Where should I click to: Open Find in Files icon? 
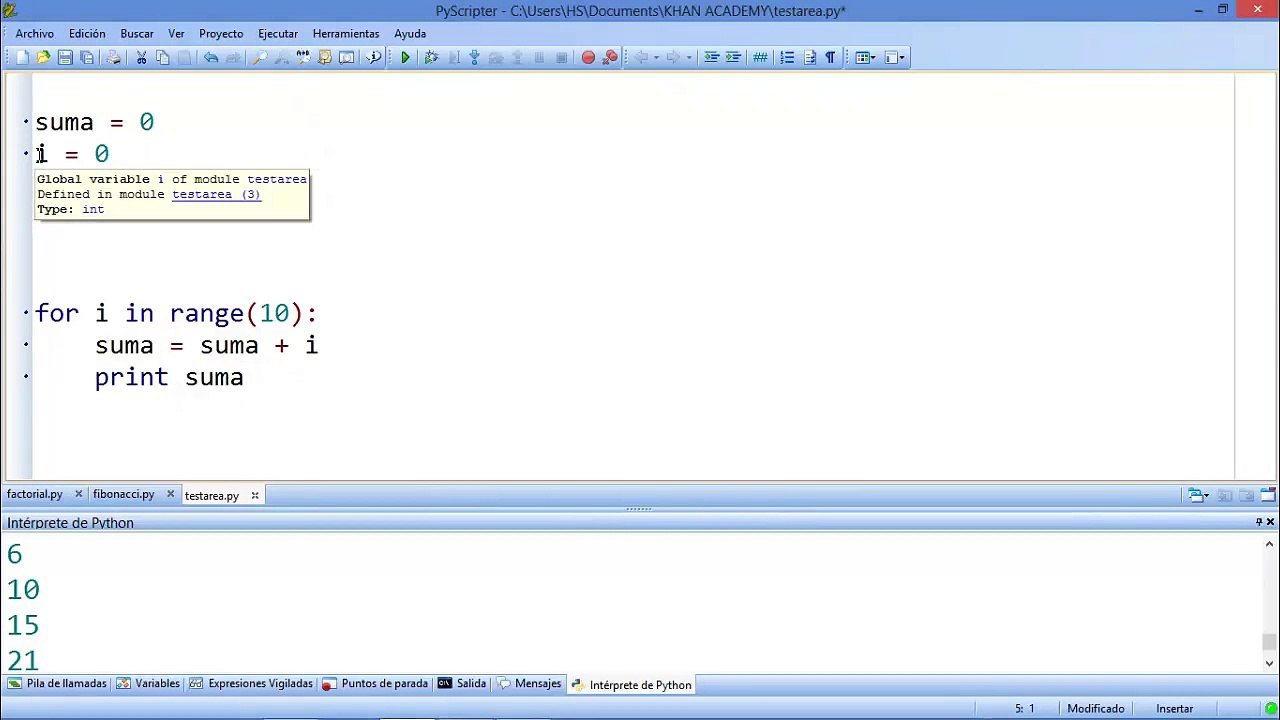pyautogui.click(x=325, y=57)
